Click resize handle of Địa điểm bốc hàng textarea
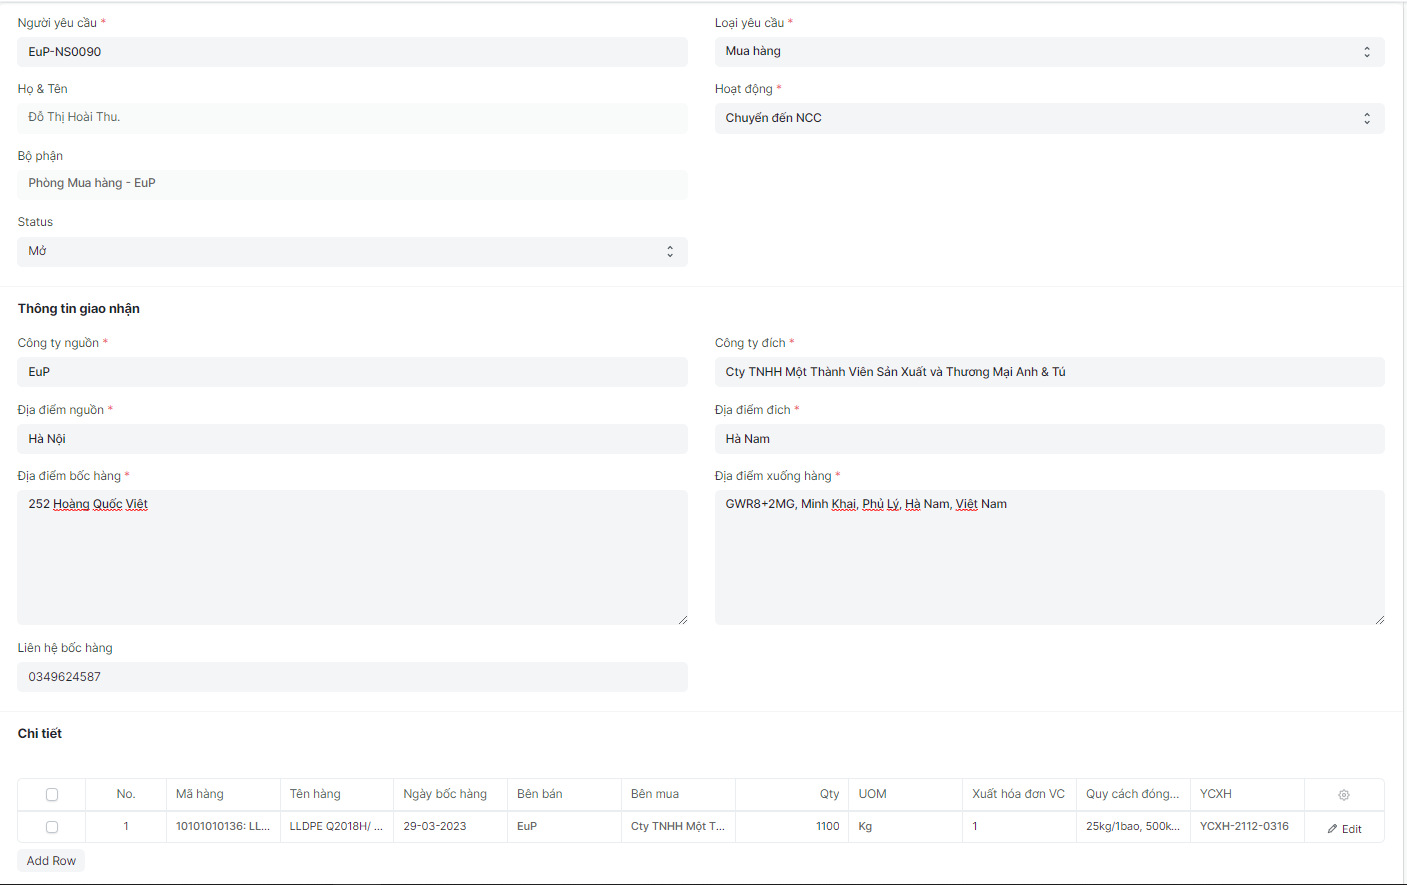 coord(682,620)
